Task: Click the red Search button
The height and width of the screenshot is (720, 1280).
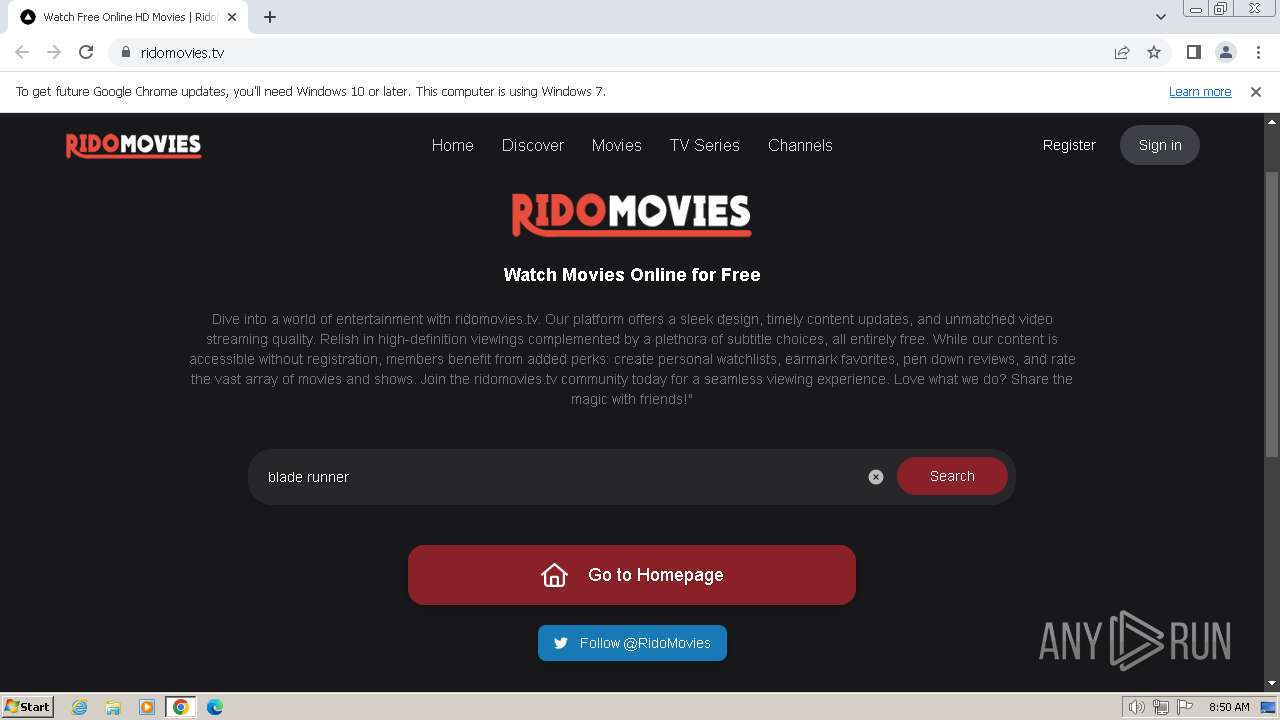Action: tap(952, 476)
